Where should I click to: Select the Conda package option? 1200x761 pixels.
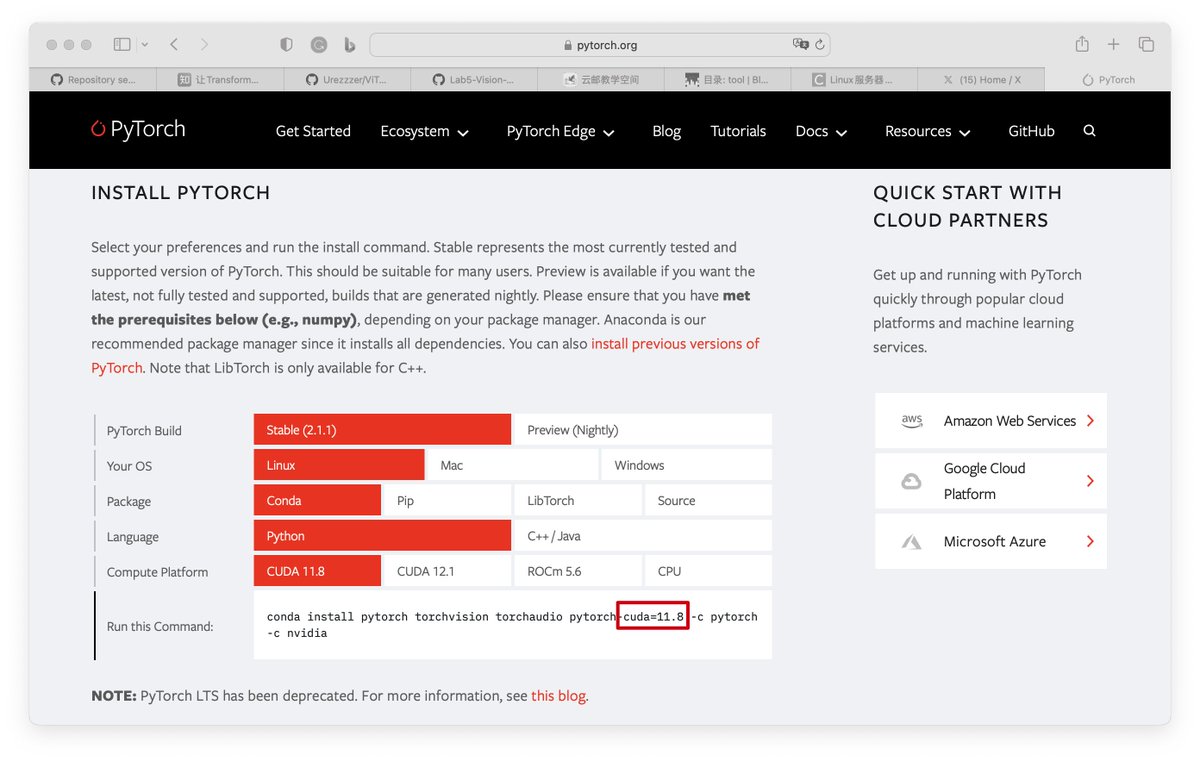(317, 500)
